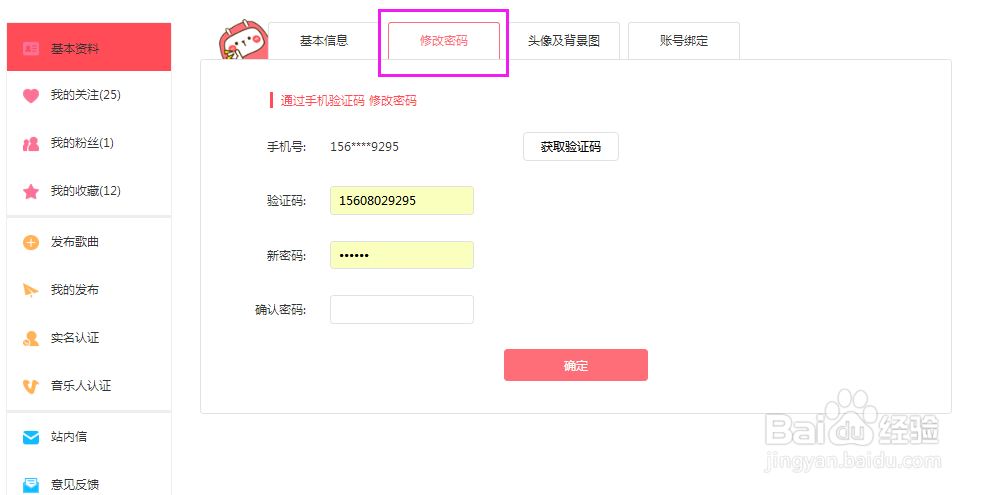The height and width of the screenshot is (495, 997).
Task: Select the 修改密码 tab
Action: [x=444, y=41]
